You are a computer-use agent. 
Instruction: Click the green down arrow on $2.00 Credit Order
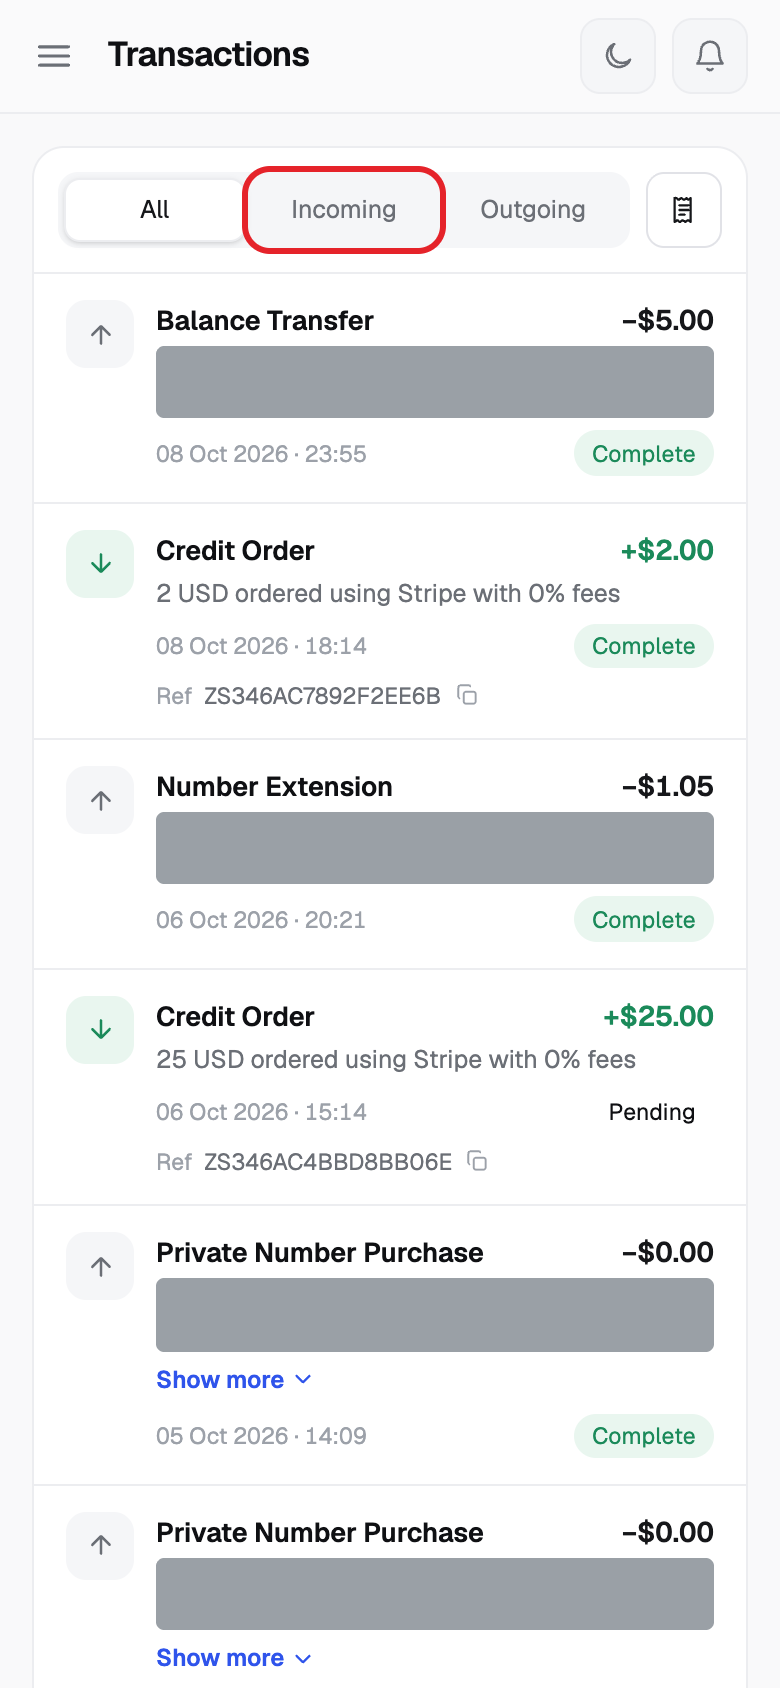click(x=100, y=564)
